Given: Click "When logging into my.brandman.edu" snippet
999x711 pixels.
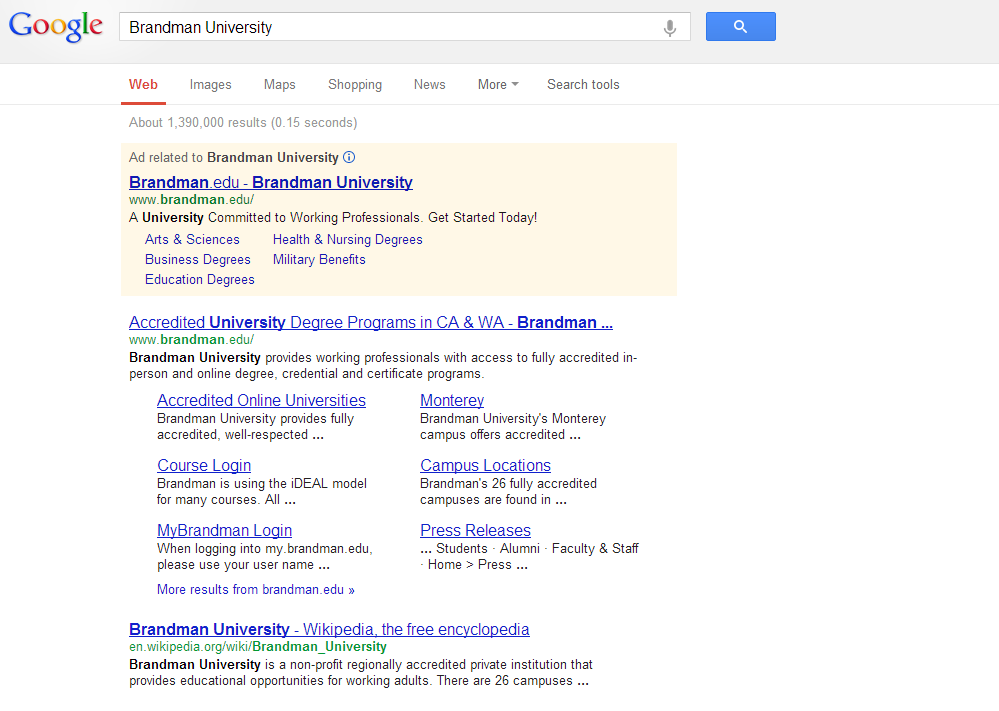Looking at the screenshot, I should point(264,556).
